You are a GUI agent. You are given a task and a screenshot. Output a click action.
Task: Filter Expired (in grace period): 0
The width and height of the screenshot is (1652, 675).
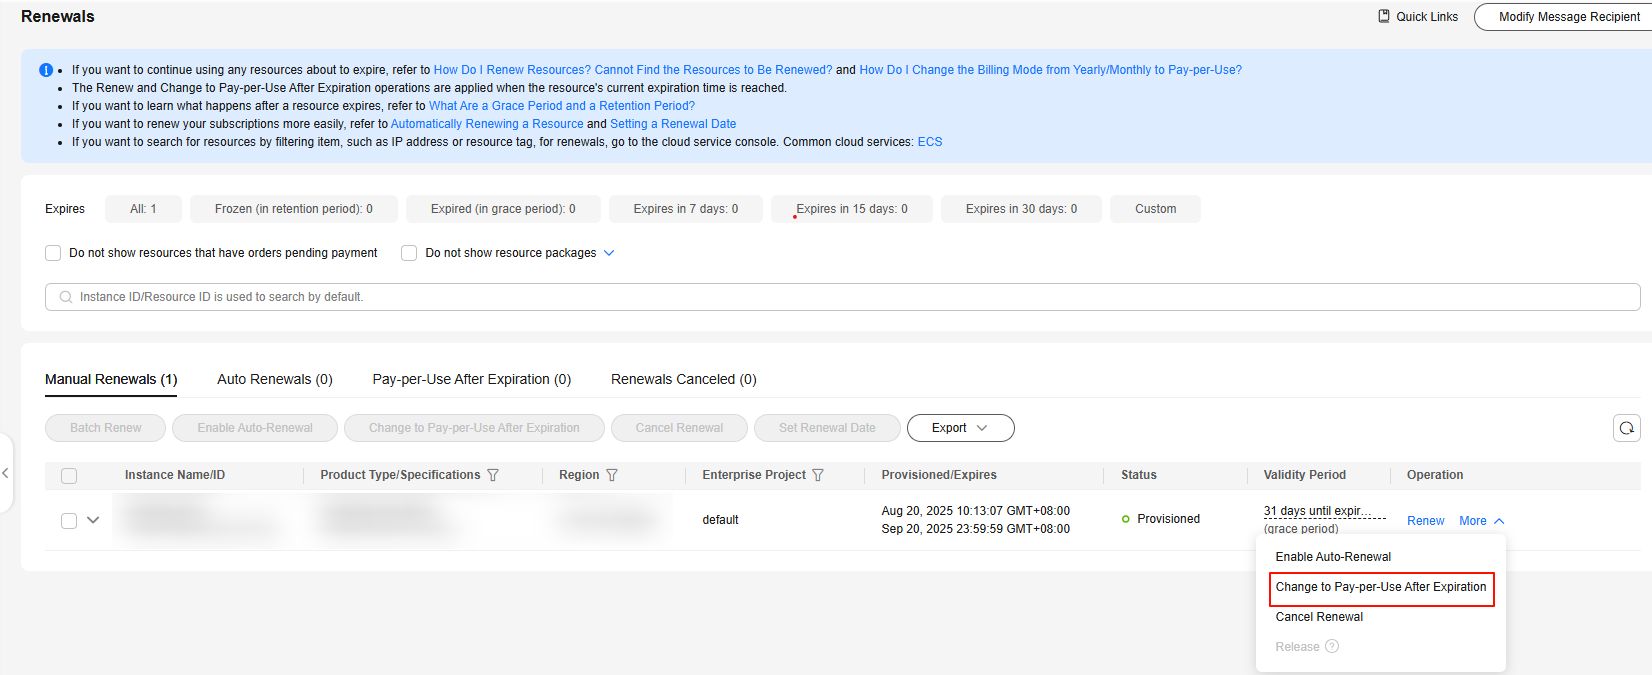tap(503, 209)
